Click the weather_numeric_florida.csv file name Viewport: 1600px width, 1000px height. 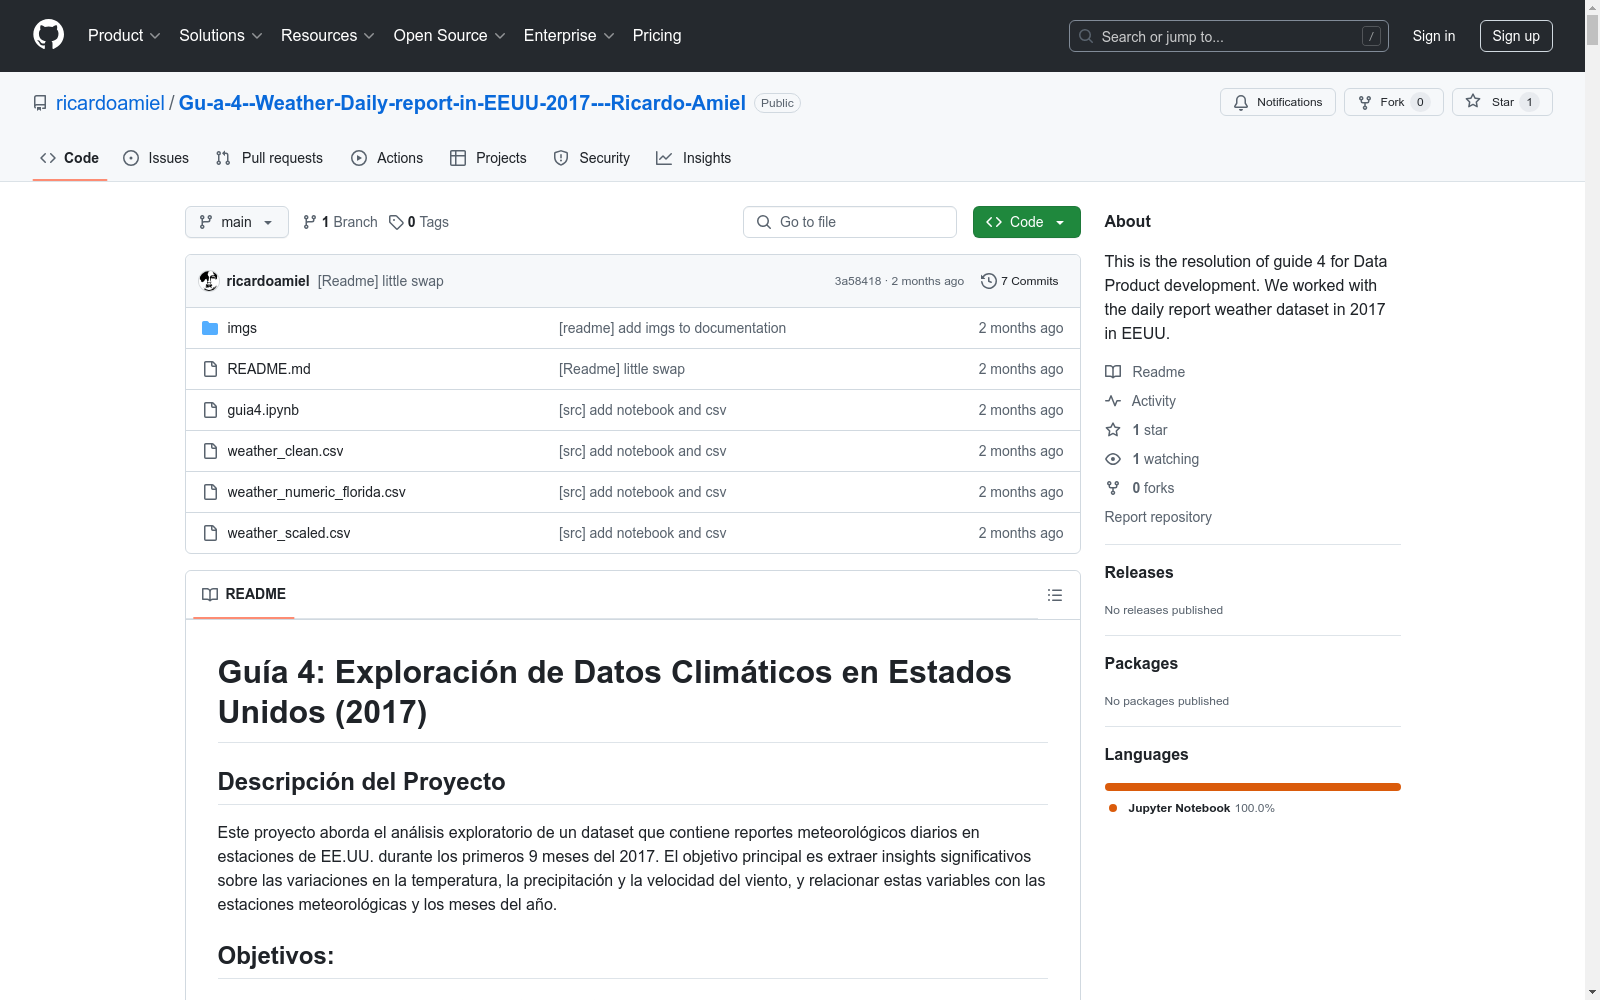316,492
